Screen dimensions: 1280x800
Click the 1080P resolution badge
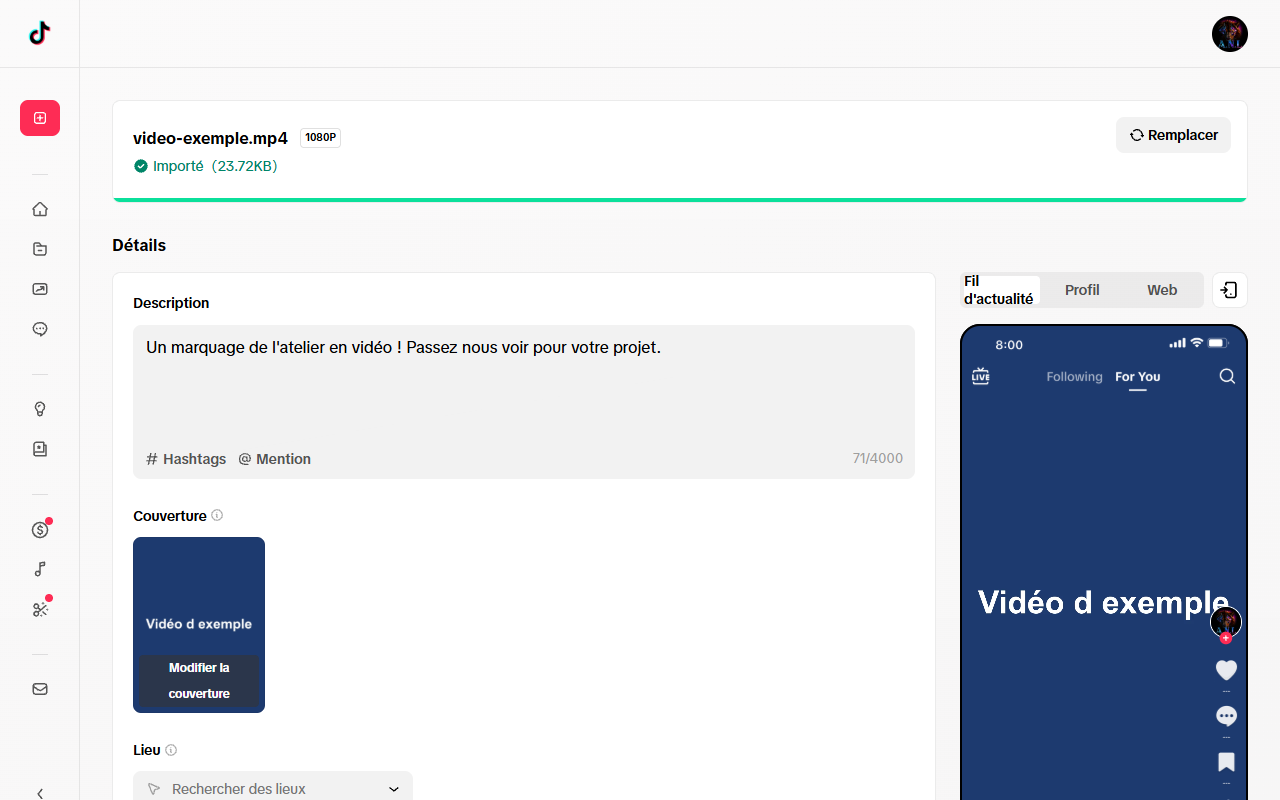click(x=320, y=138)
